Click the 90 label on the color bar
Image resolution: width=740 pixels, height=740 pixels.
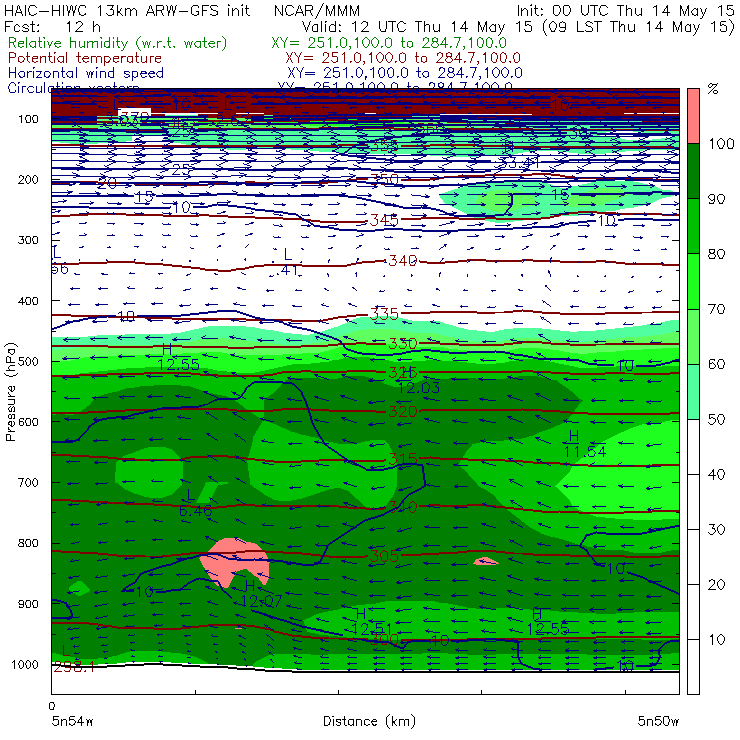click(716, 199)
